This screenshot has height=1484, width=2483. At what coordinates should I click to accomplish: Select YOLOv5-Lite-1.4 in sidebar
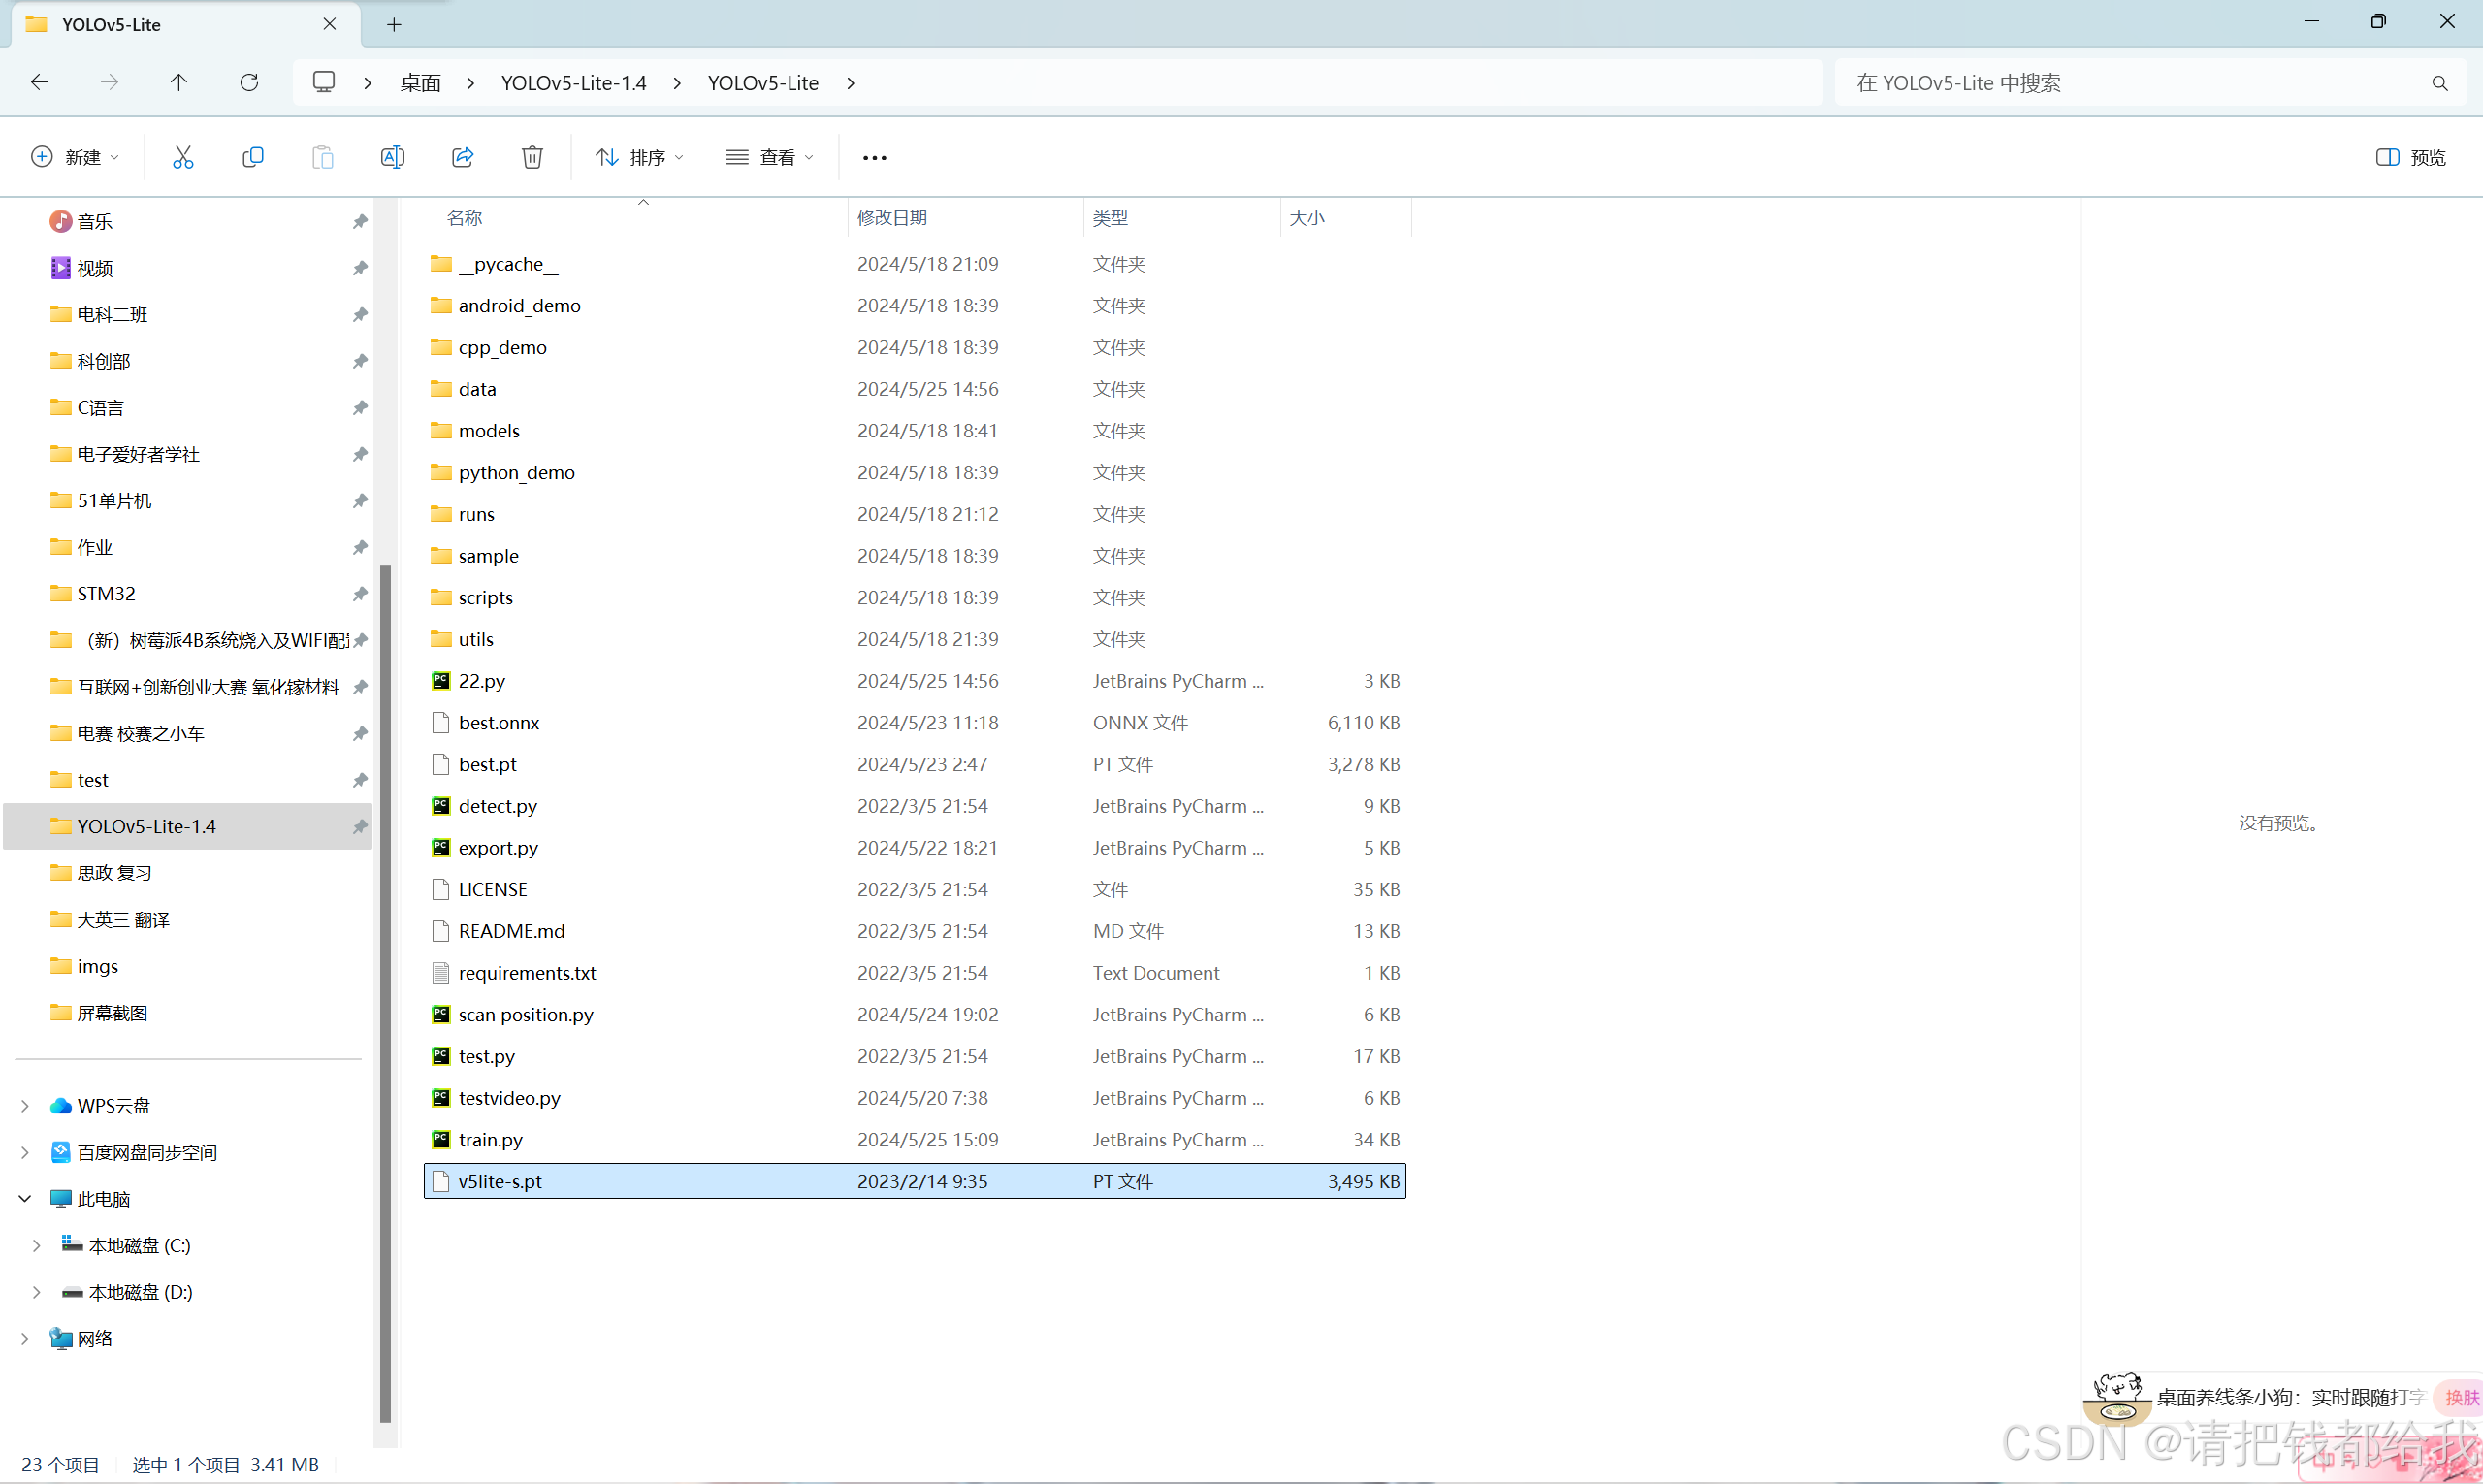[188, 827]
